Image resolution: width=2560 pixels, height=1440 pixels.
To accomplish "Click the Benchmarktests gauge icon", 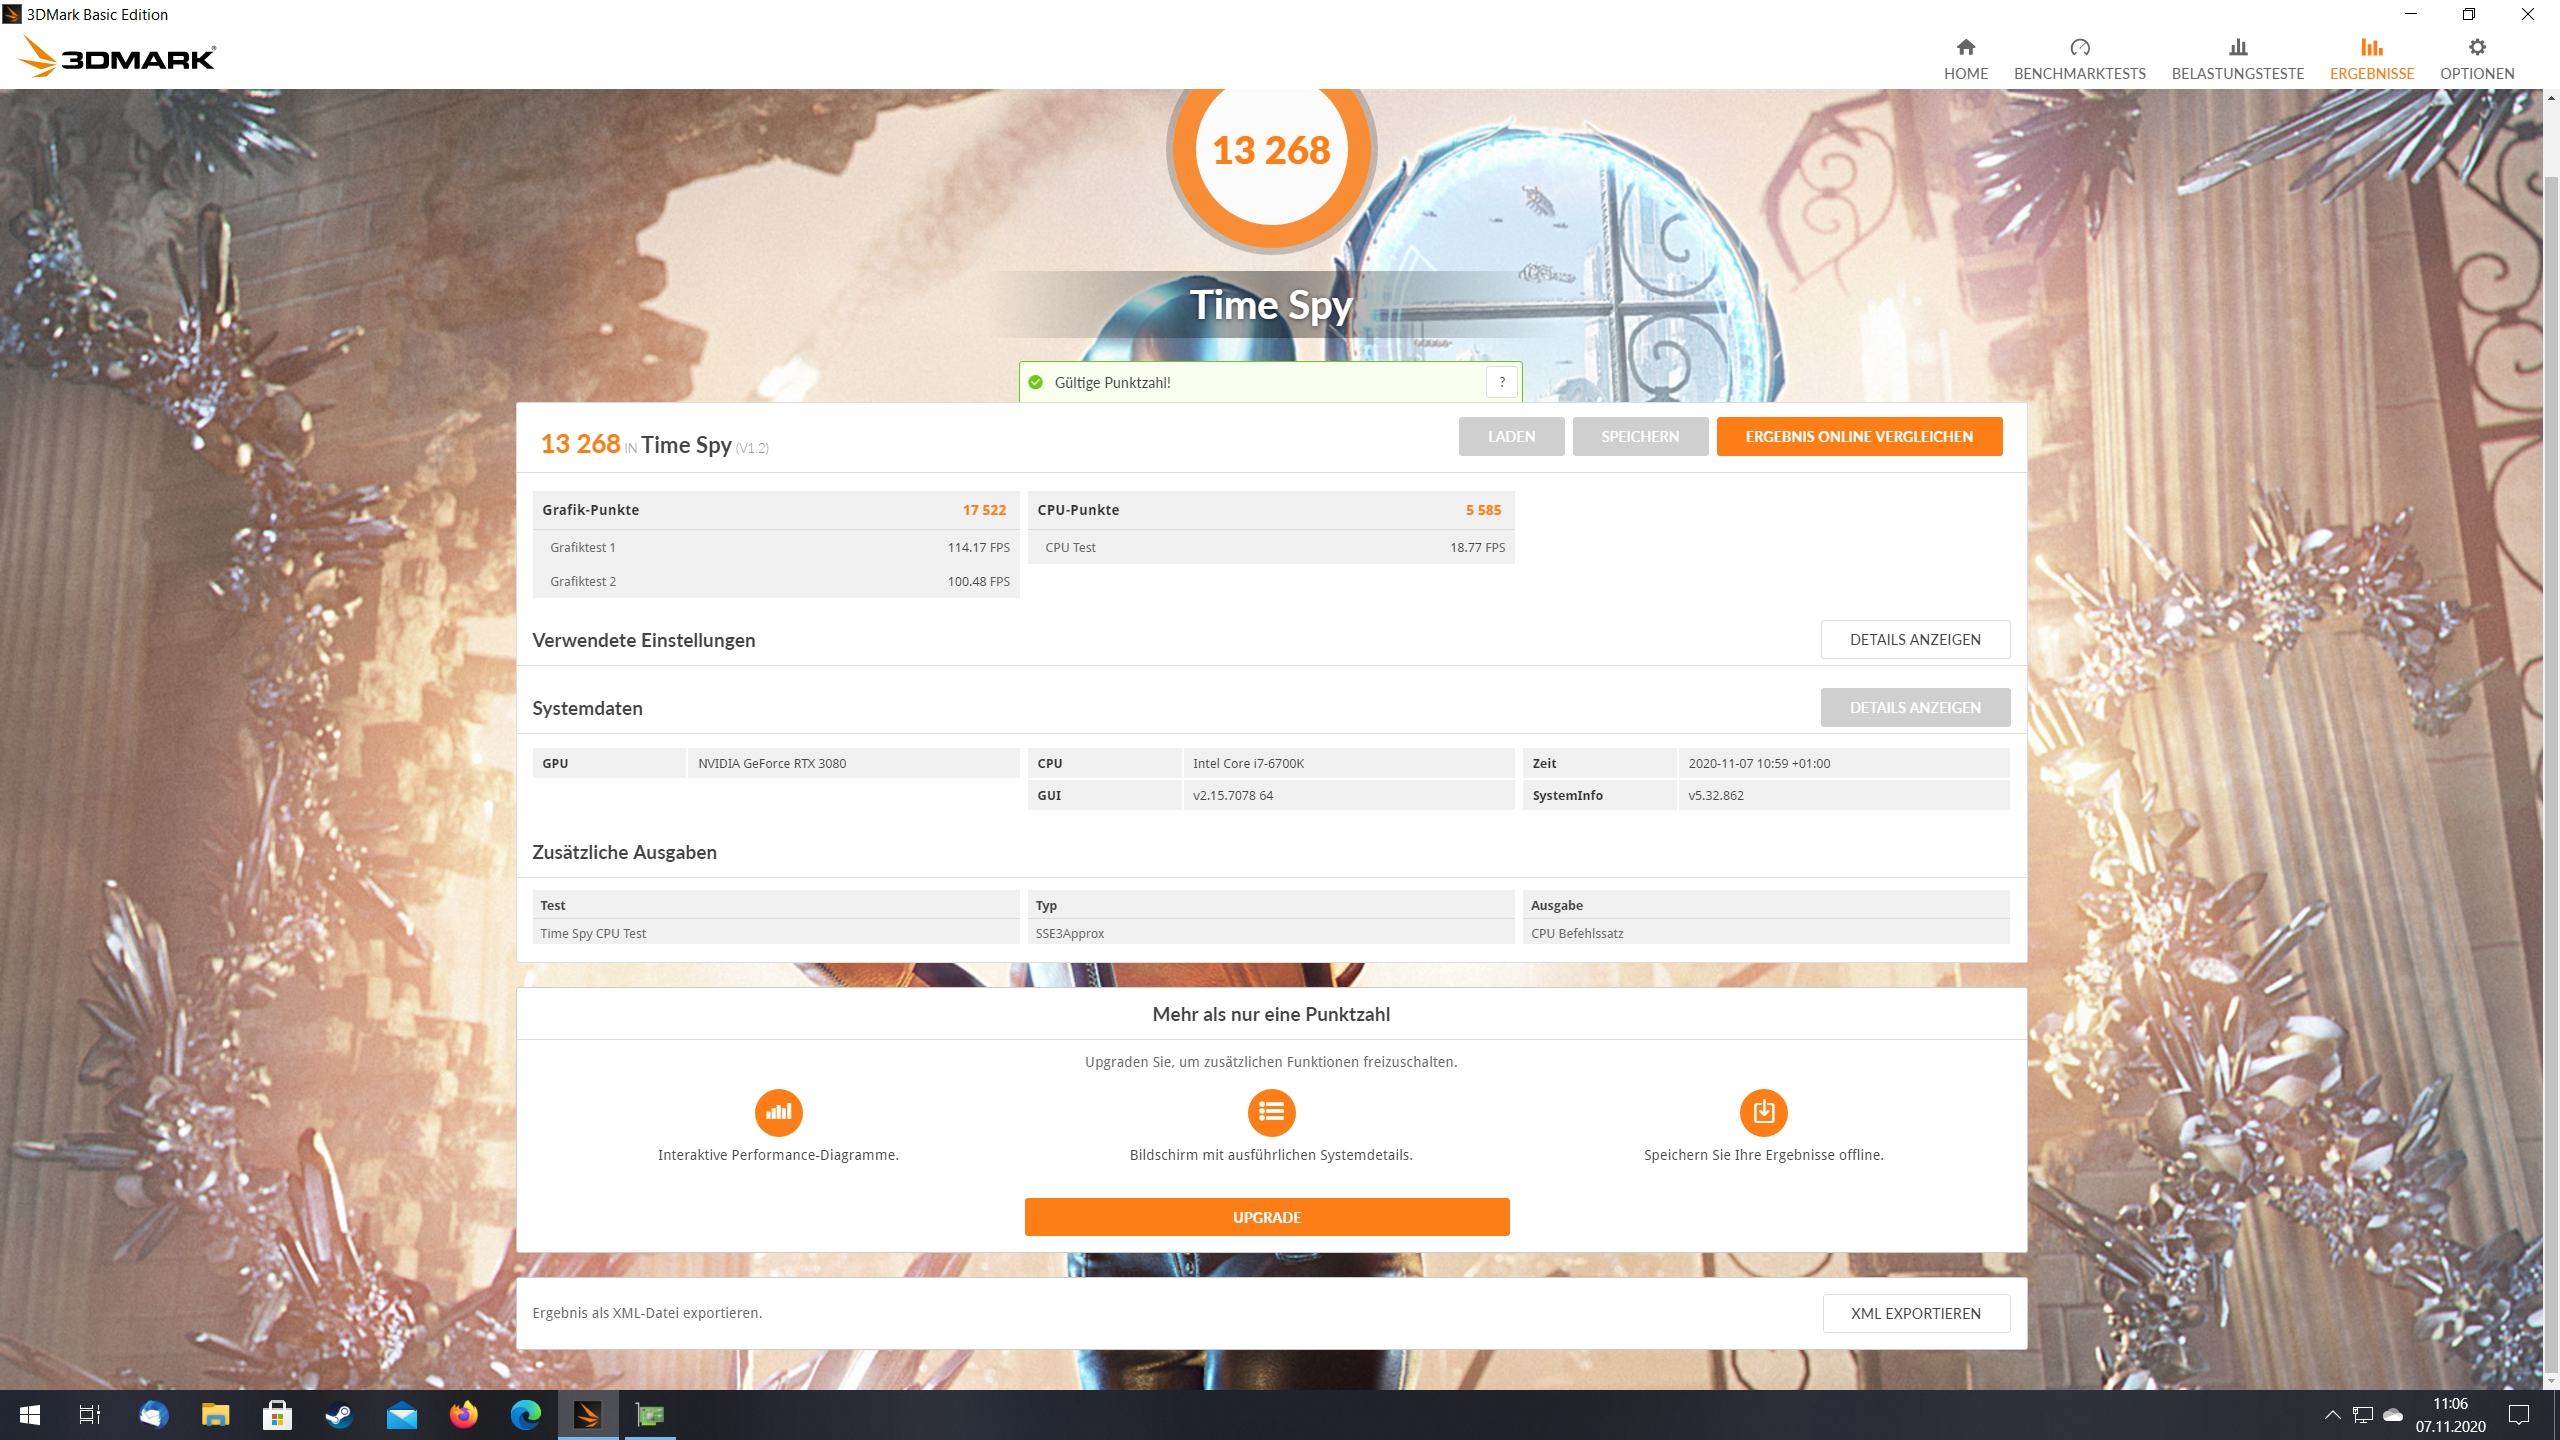I will click(x=2079, y=47).
